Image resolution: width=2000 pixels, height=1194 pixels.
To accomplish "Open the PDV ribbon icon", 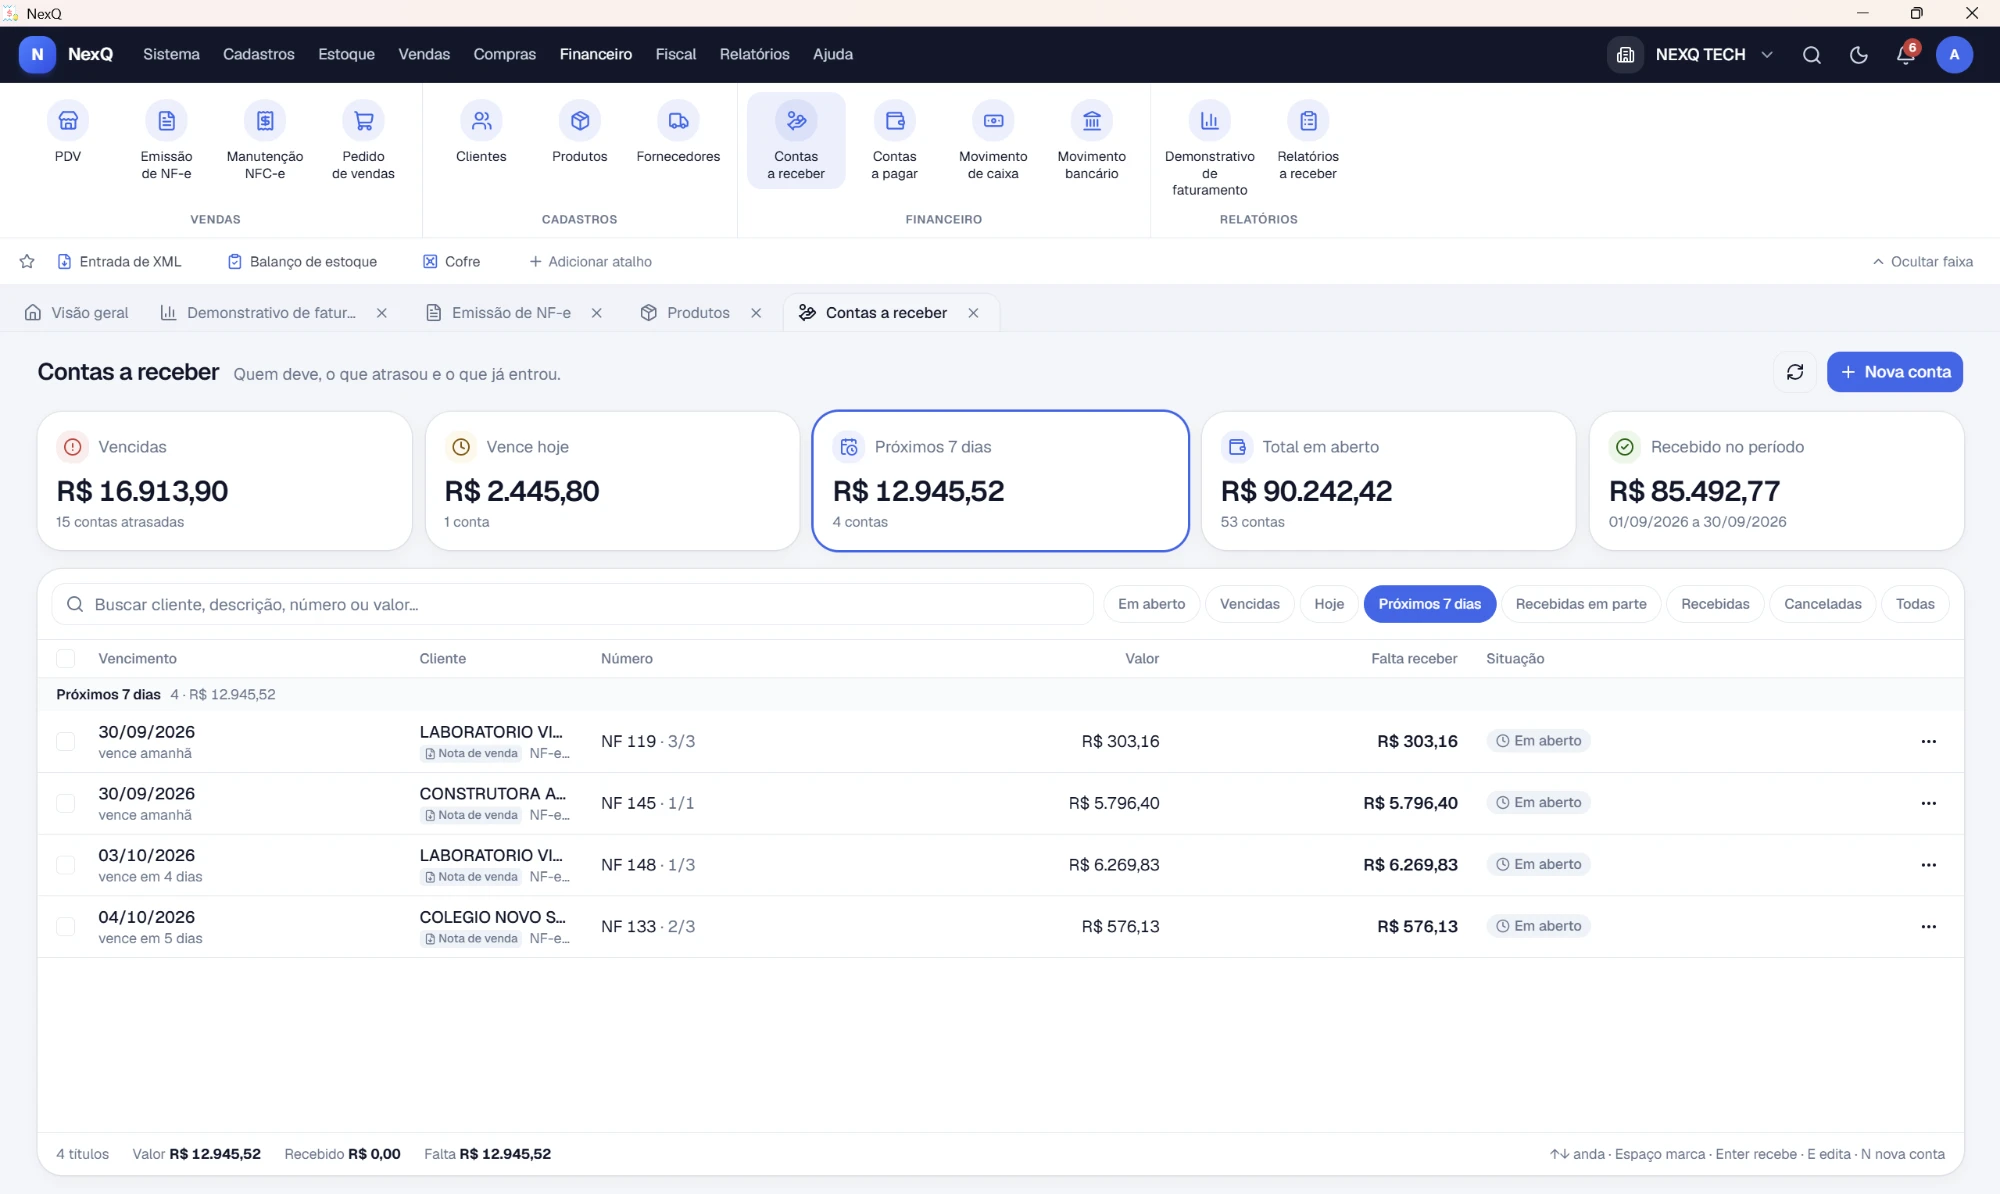I will click(68, 134).
